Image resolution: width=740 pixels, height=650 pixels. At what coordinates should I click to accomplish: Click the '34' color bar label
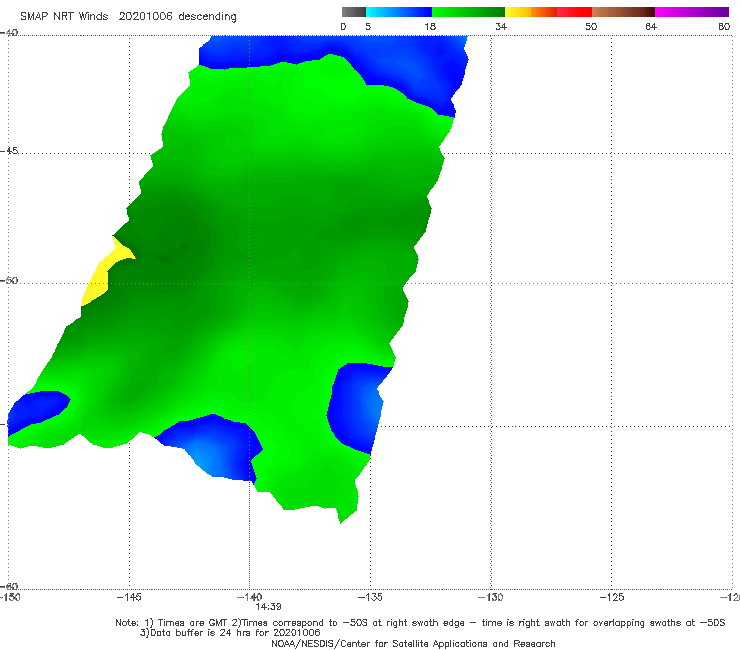pyautogui.click(x=501, y=26)
